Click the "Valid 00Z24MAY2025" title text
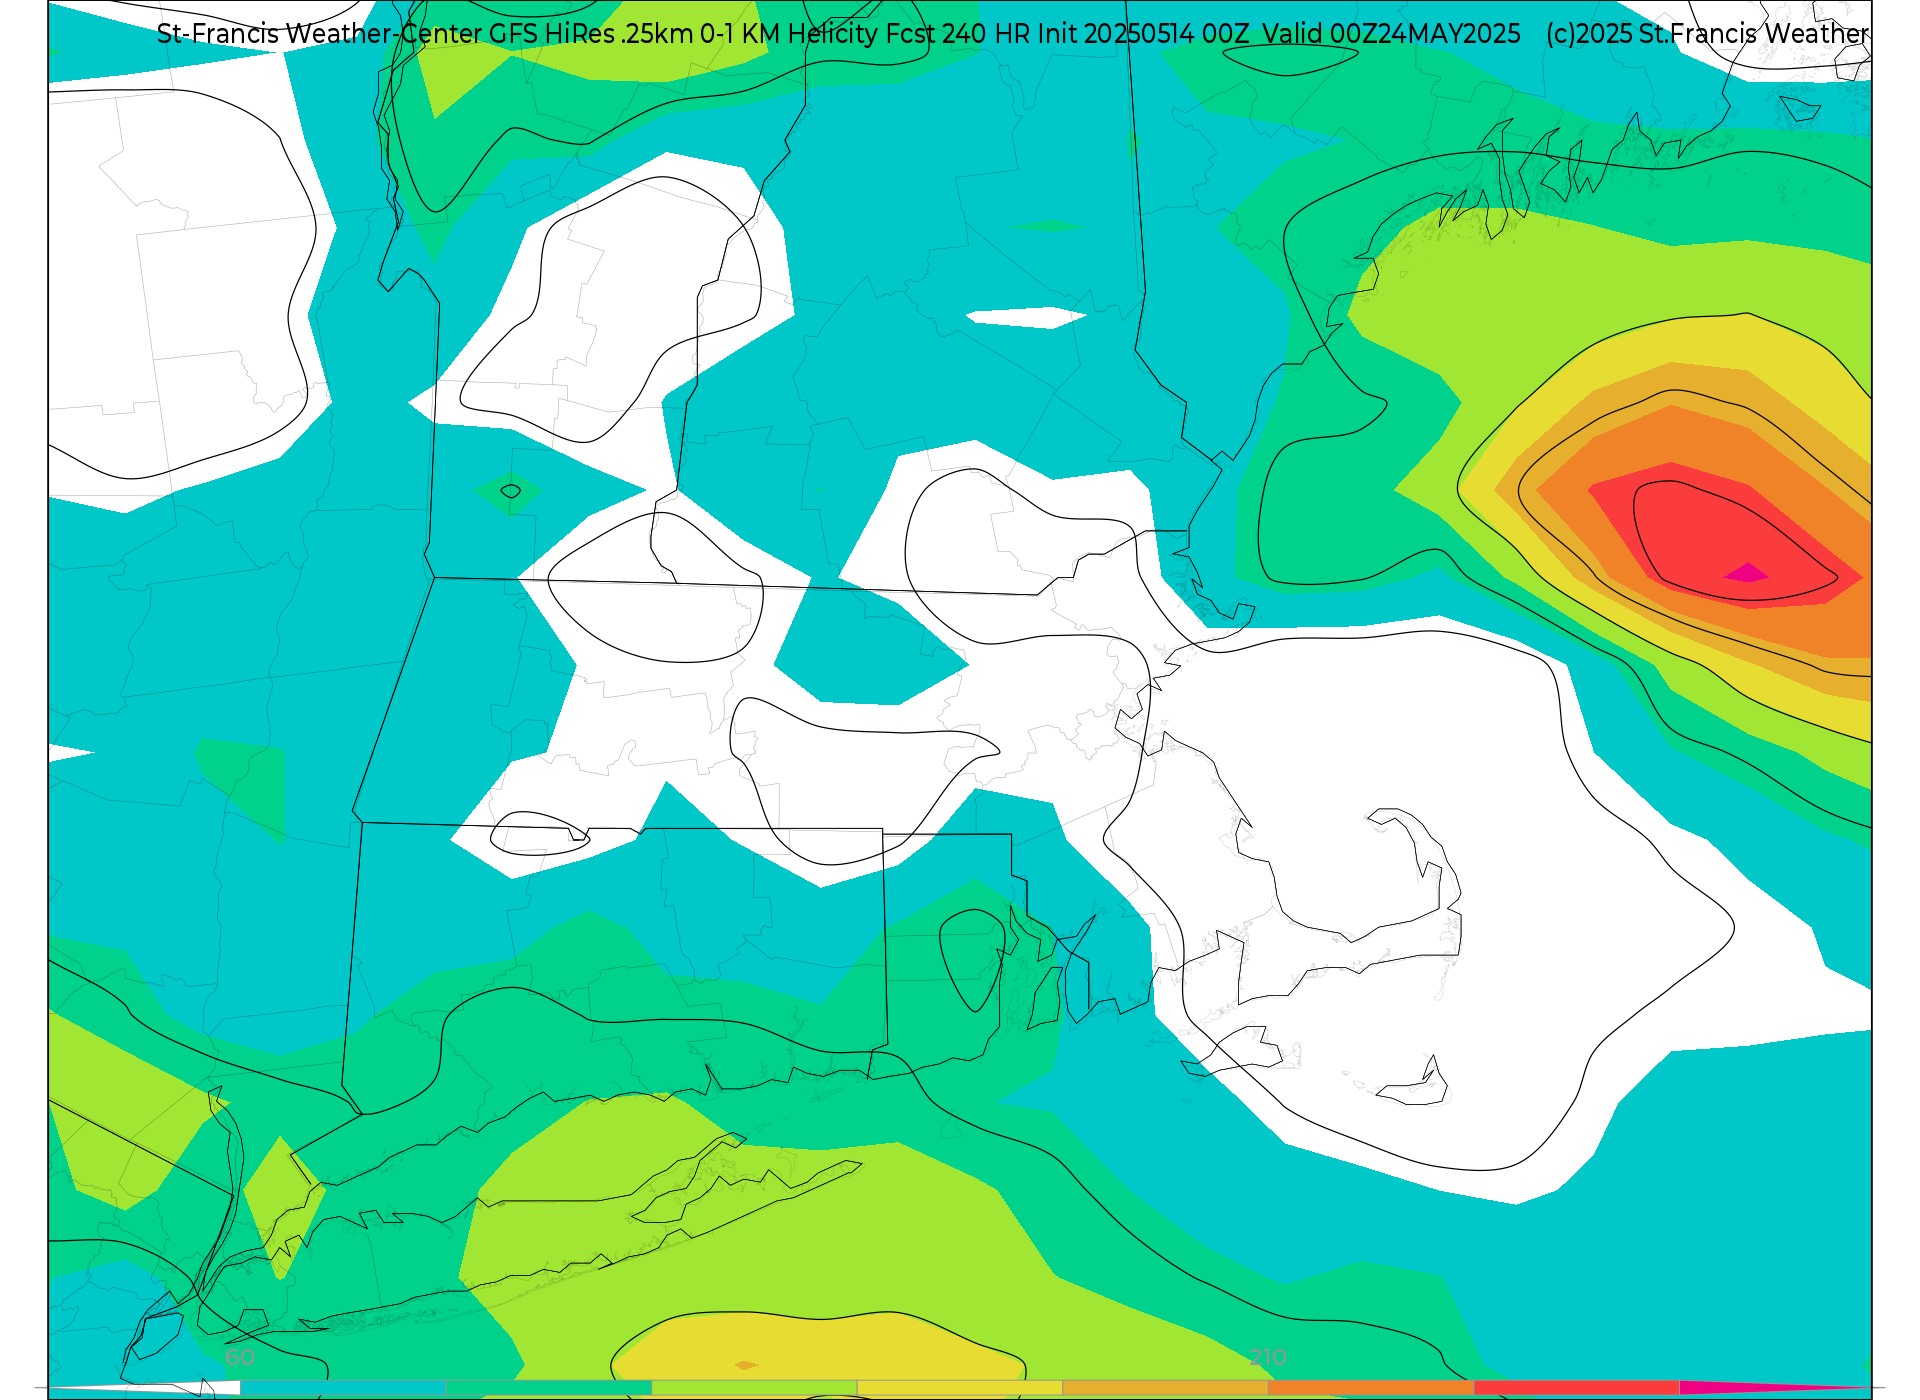 click(x=1391, y=34)
